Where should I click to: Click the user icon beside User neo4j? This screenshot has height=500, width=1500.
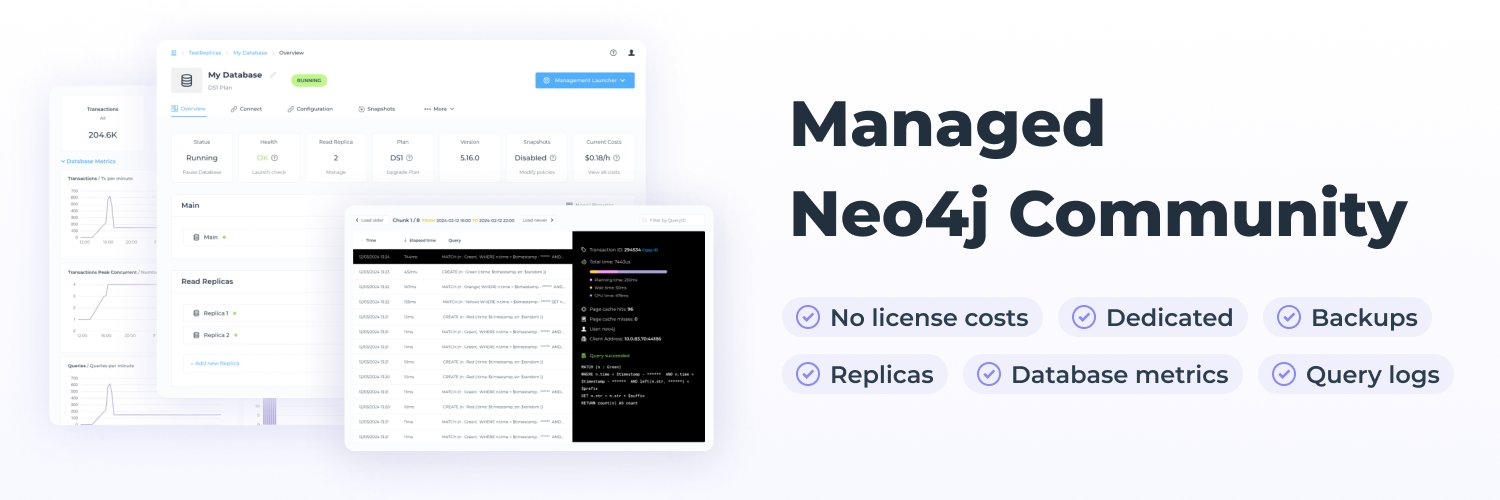(583, 329)
